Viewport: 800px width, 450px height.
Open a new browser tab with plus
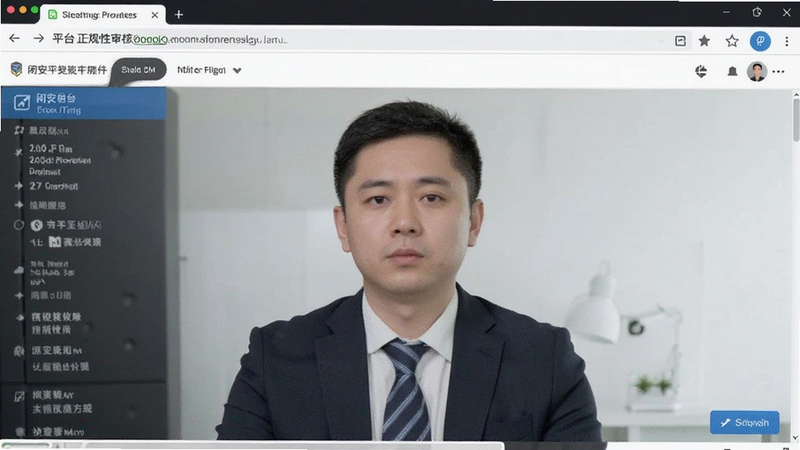tap(179, 15)
